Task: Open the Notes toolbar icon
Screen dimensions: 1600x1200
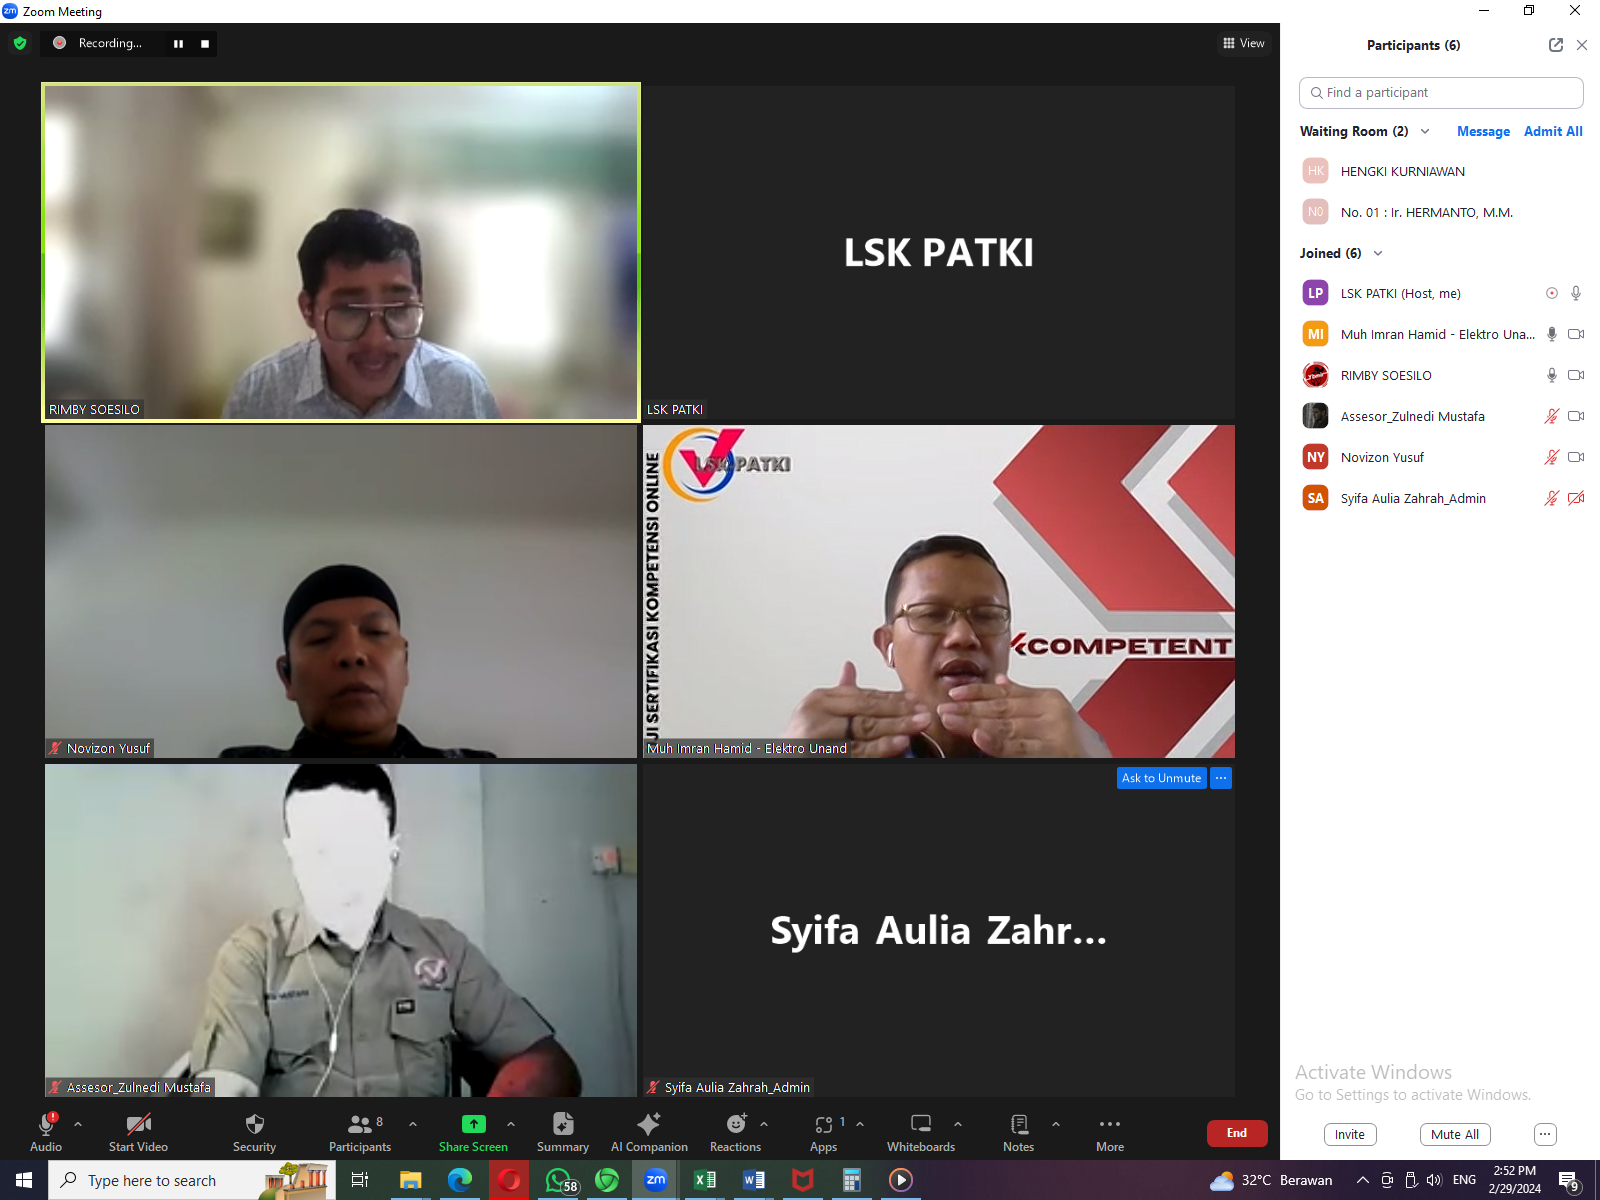Action: point(1019,1124)
